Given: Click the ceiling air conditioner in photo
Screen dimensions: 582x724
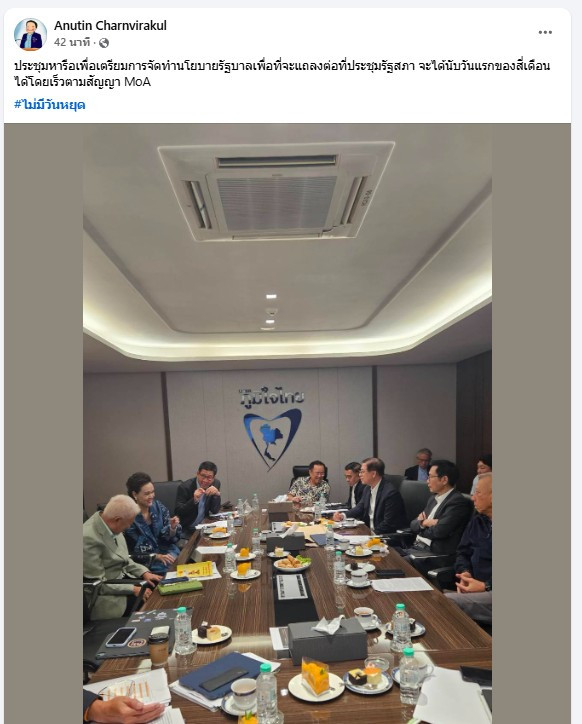Looking at the screenshot, I should pos(276,190).
